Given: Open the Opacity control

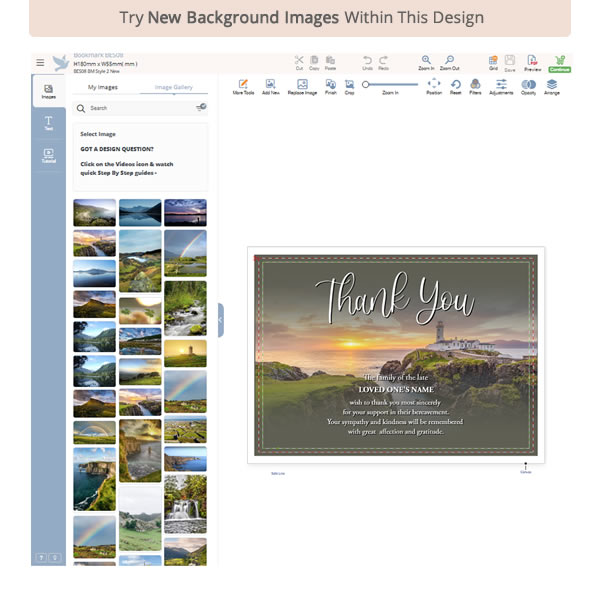Looking at the screenshot, I should [x=528, y=86].
